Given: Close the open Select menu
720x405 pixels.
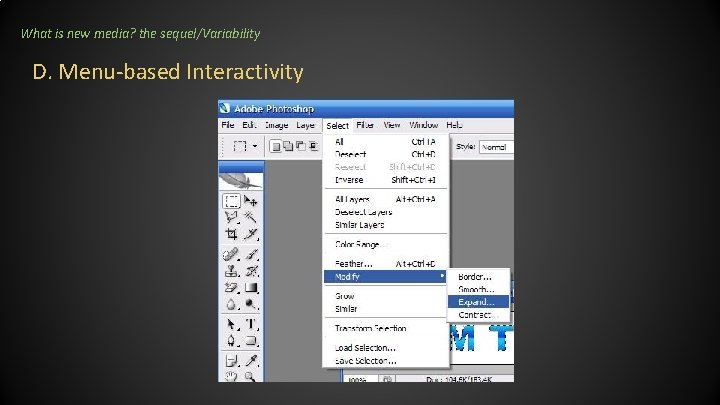Looking at the screenshot, I should click(x=338, y=125).
